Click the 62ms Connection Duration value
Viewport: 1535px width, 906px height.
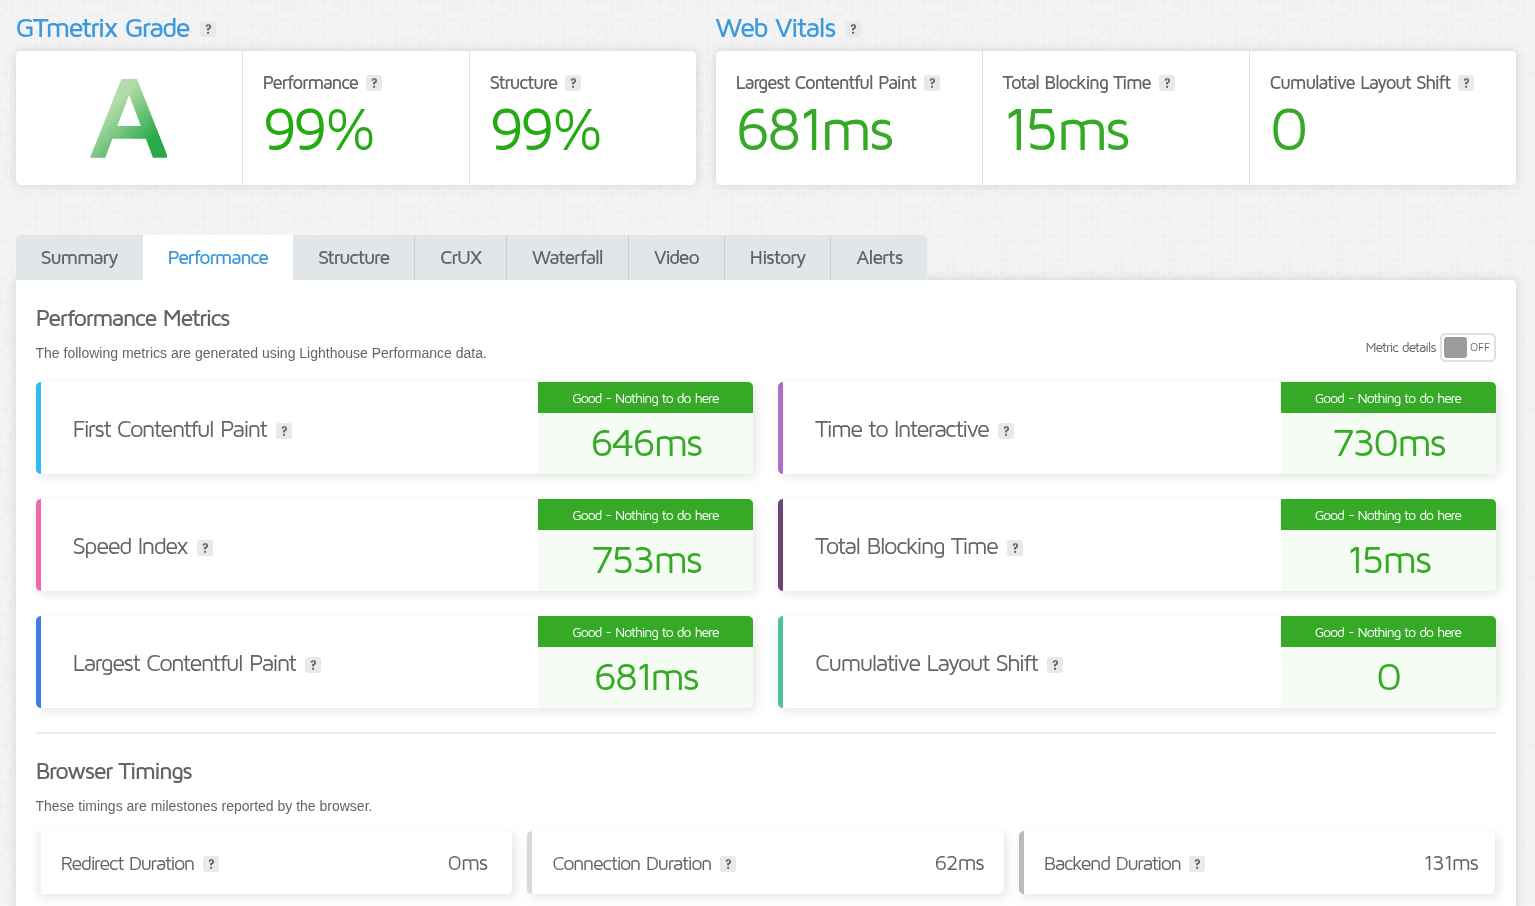pos(959,863)
